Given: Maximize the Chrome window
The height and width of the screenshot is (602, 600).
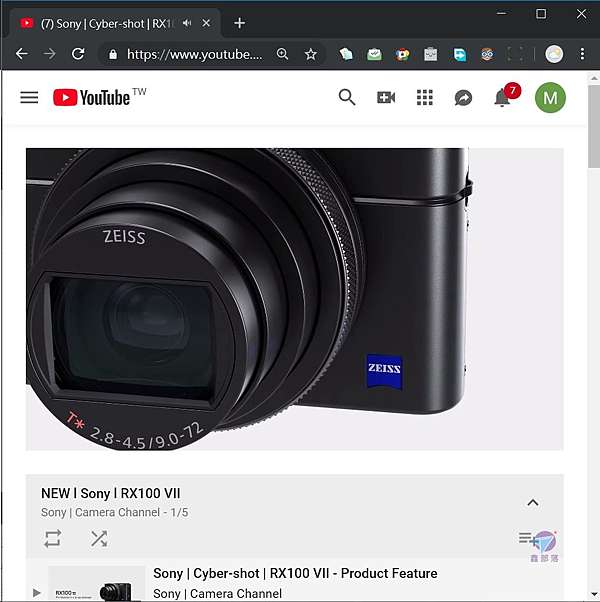Looking at the screenshot, I should [541, 14].
